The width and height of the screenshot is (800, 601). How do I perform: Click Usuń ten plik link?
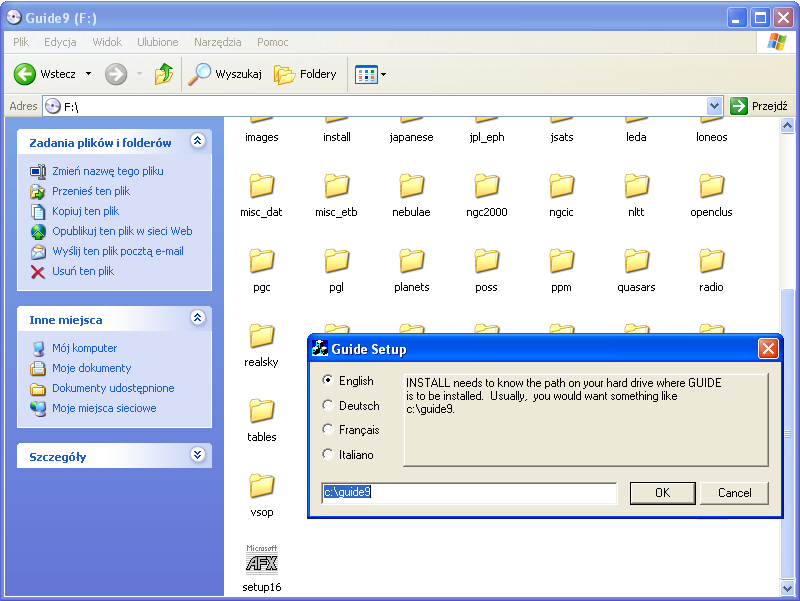click(x=83, y=271)
